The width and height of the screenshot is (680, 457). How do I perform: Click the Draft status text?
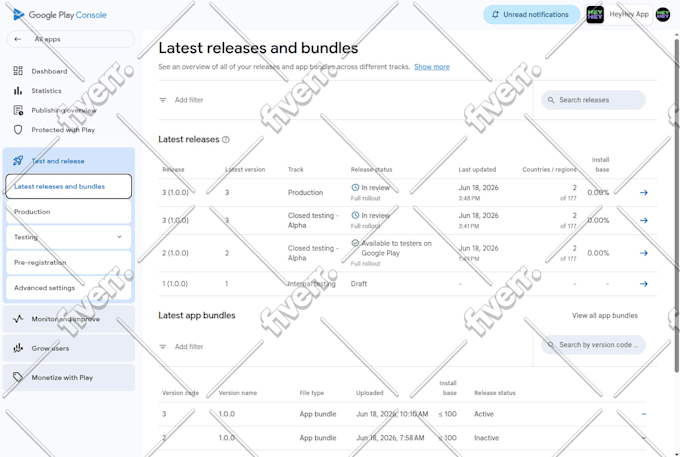point(359,284)
